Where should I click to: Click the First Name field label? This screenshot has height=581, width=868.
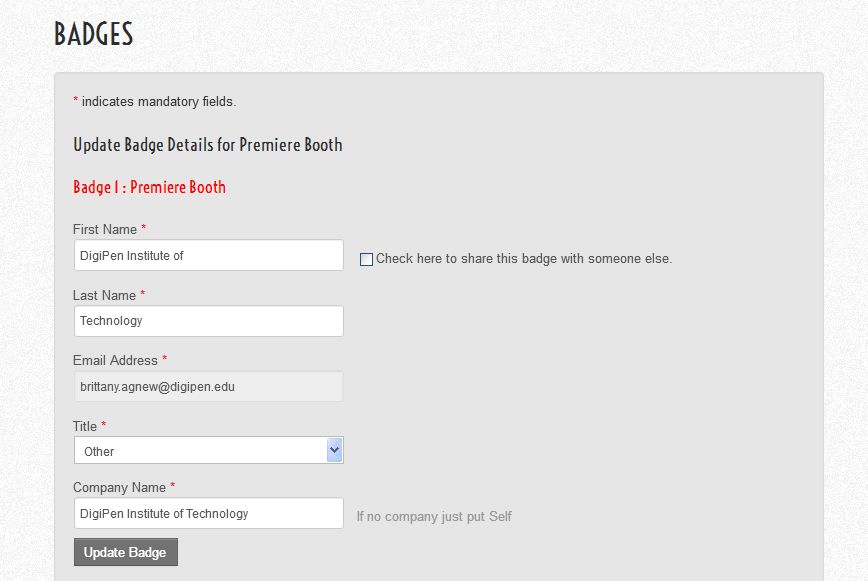coord(105,229)
